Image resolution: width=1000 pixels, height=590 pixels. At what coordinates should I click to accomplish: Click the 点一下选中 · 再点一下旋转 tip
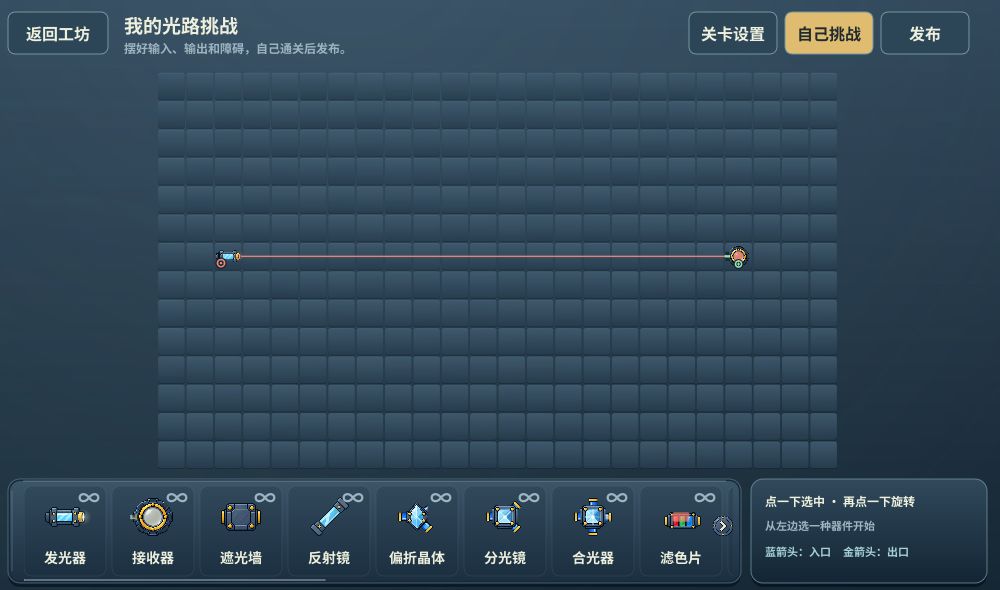pyautogui.click(x=839, y=502)
